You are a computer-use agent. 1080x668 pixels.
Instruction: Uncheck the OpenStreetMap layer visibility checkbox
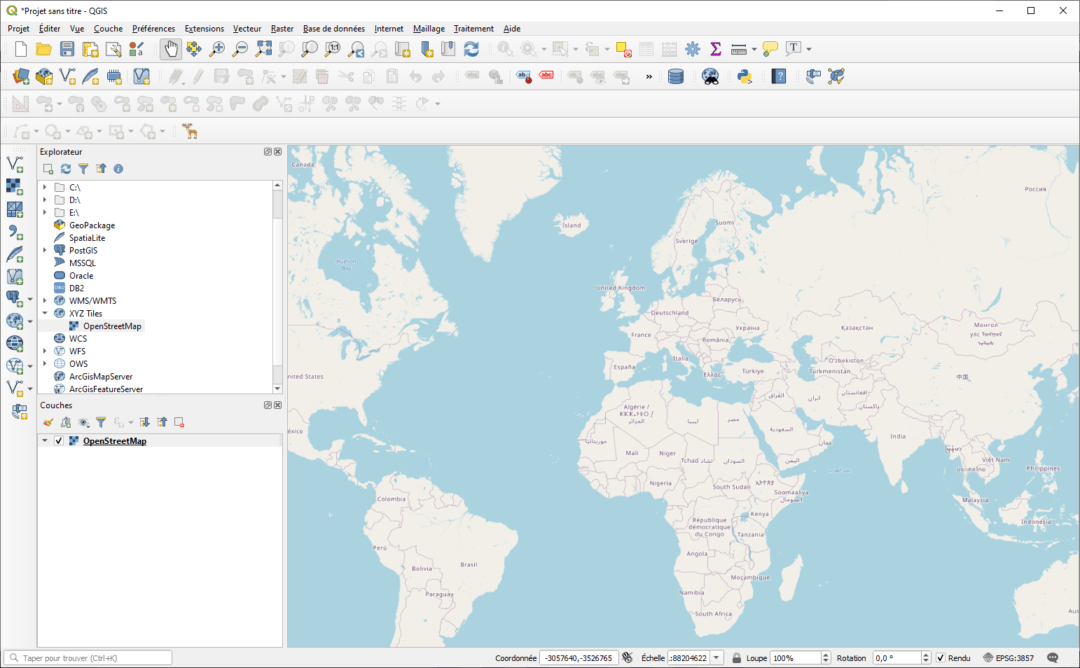click(x=57, y=440)
